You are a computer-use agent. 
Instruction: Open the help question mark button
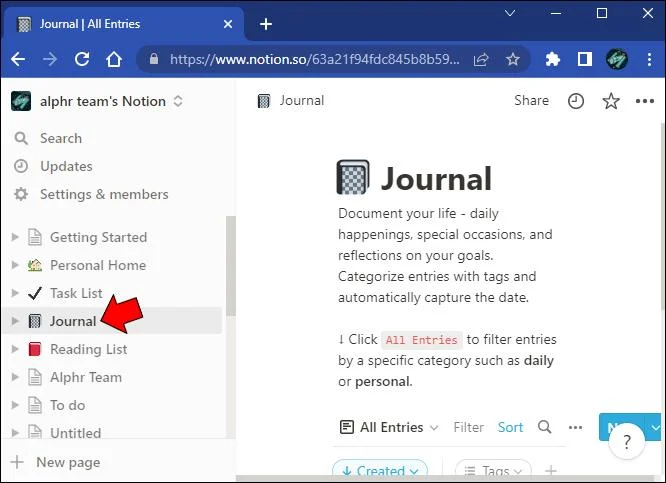pyautogui.click(x=626, y=442)
